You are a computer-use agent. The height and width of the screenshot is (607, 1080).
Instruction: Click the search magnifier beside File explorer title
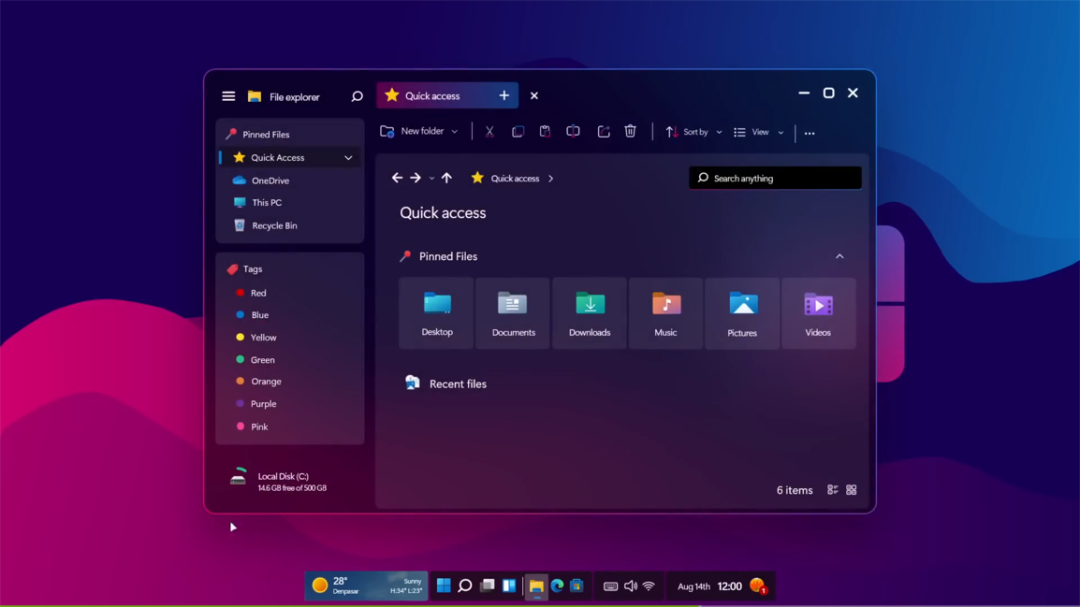point(357,96)
